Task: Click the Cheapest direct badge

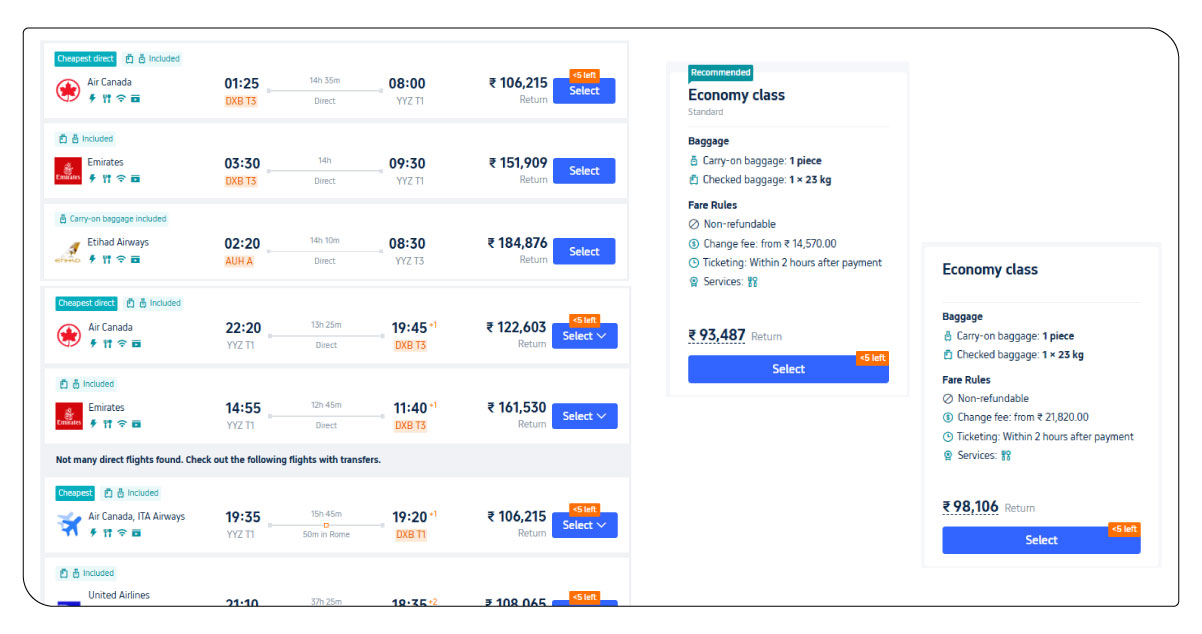Action: click(x=85, y=59)
